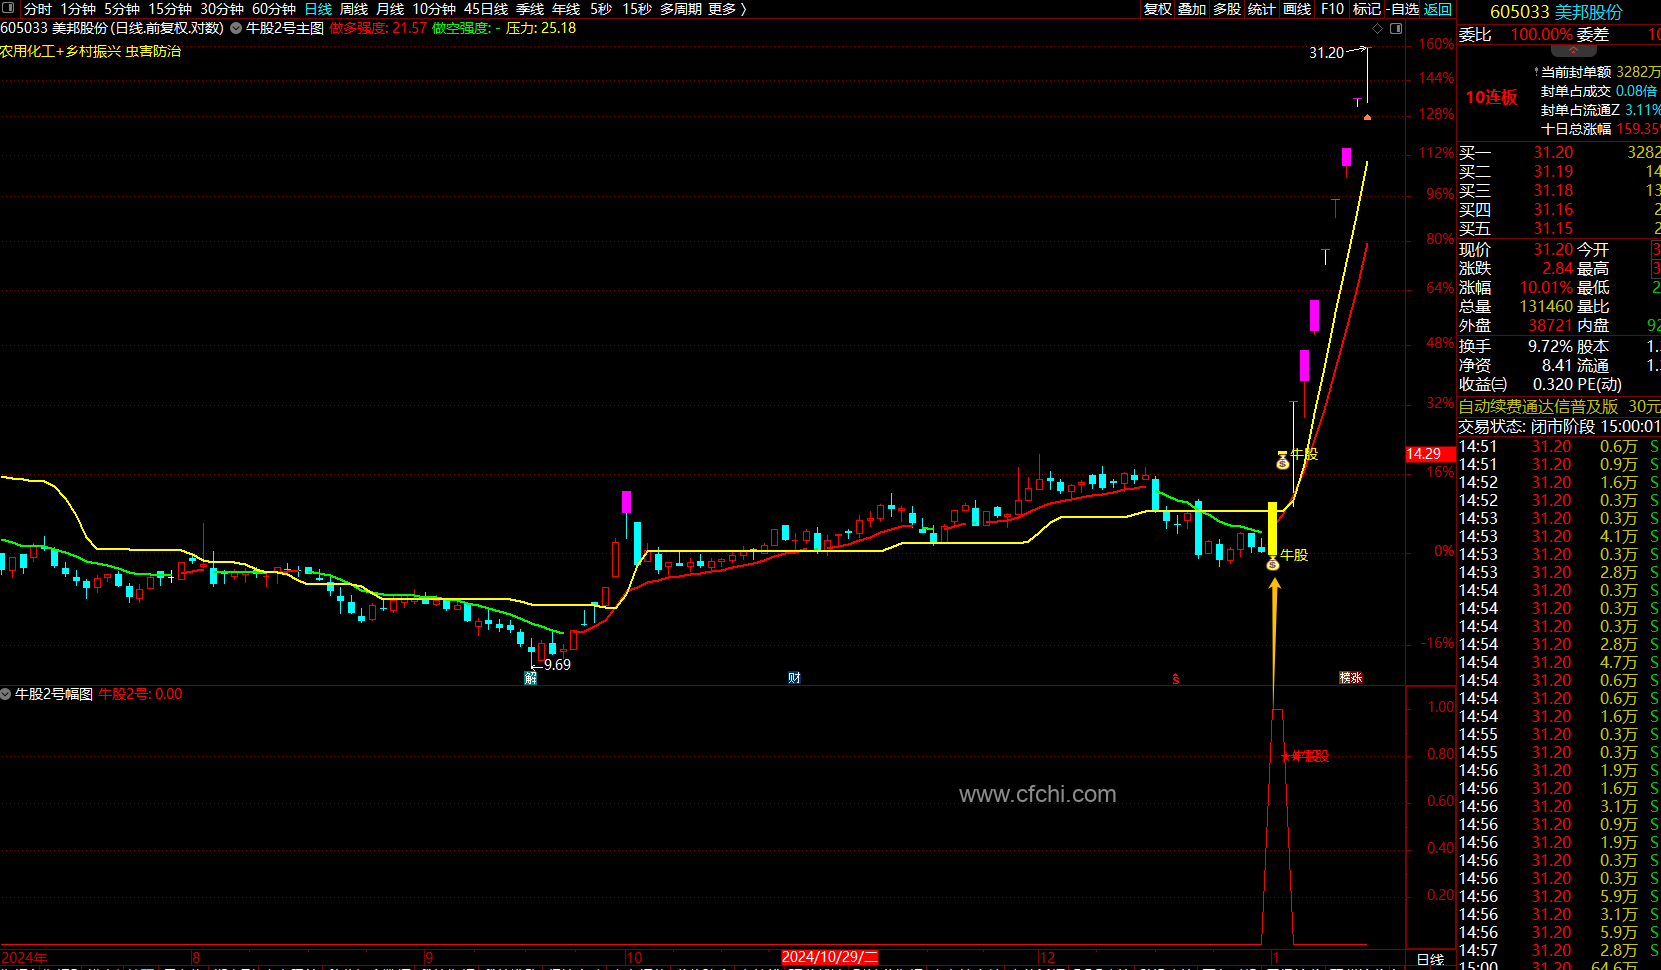Click the 复权 toolbar button
Image resolution: width=1661 pixels, height=970 pixels.
(x=1157, y=9)
